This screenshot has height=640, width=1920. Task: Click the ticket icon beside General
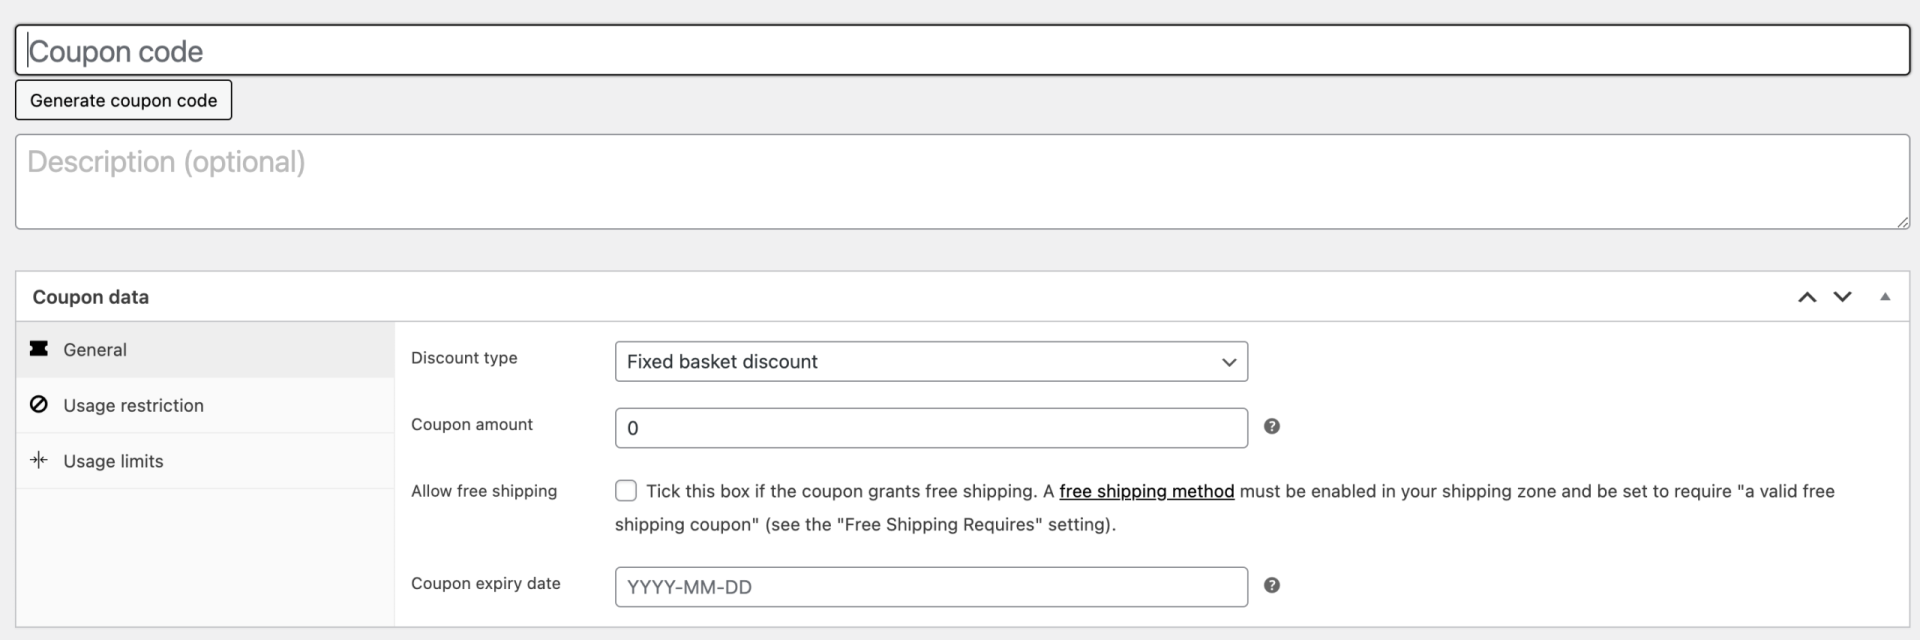[x=39, y=349]
